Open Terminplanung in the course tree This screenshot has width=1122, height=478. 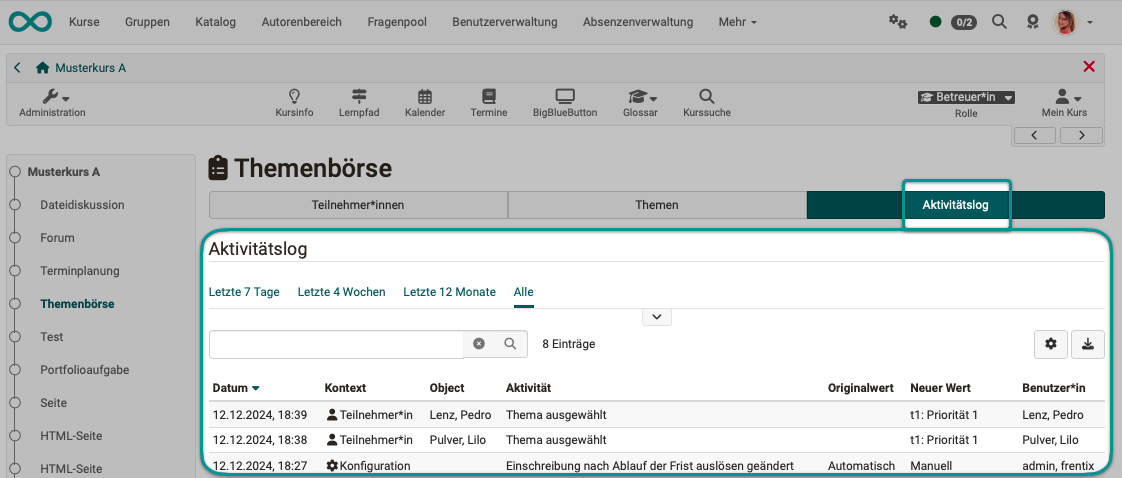(79, 271)
